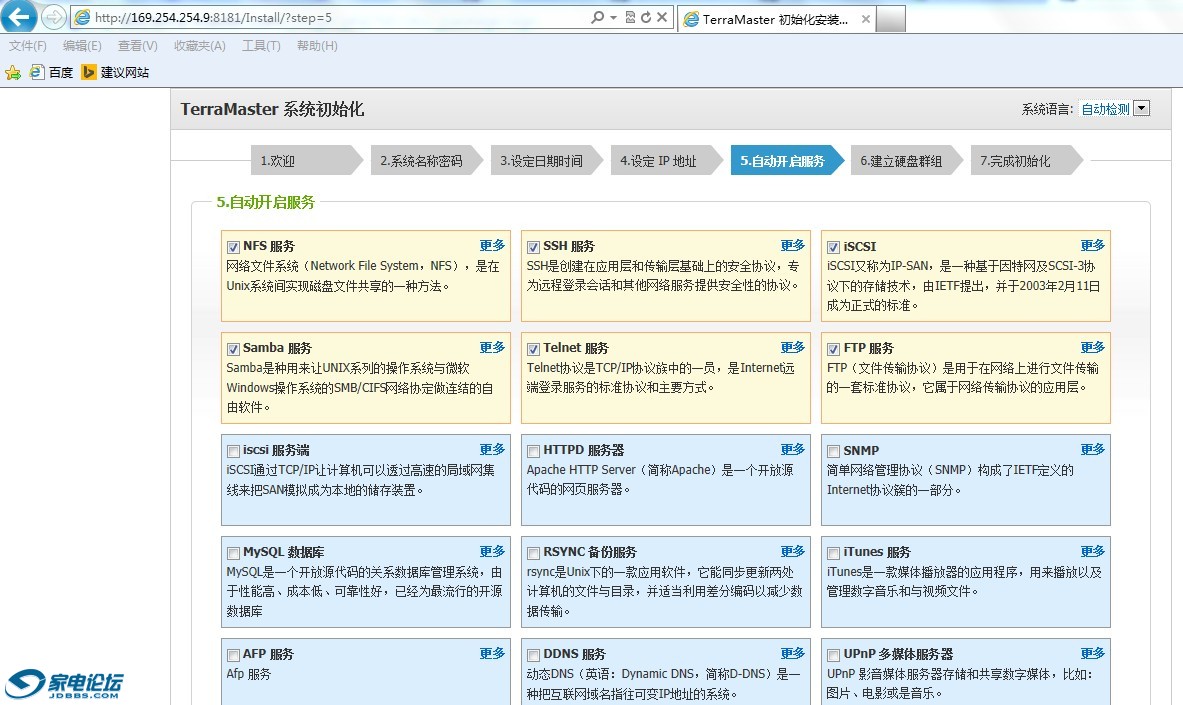Click the search magnifier in address bar
Screen dimensions: 1183x705
coord(598,17)
